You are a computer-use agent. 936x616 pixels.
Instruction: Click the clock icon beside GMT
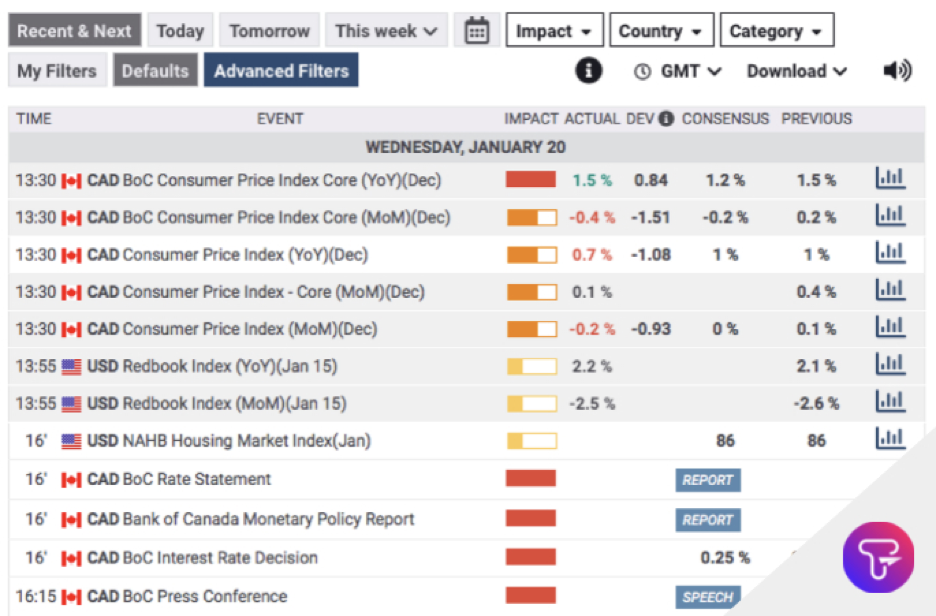(642, 72)
